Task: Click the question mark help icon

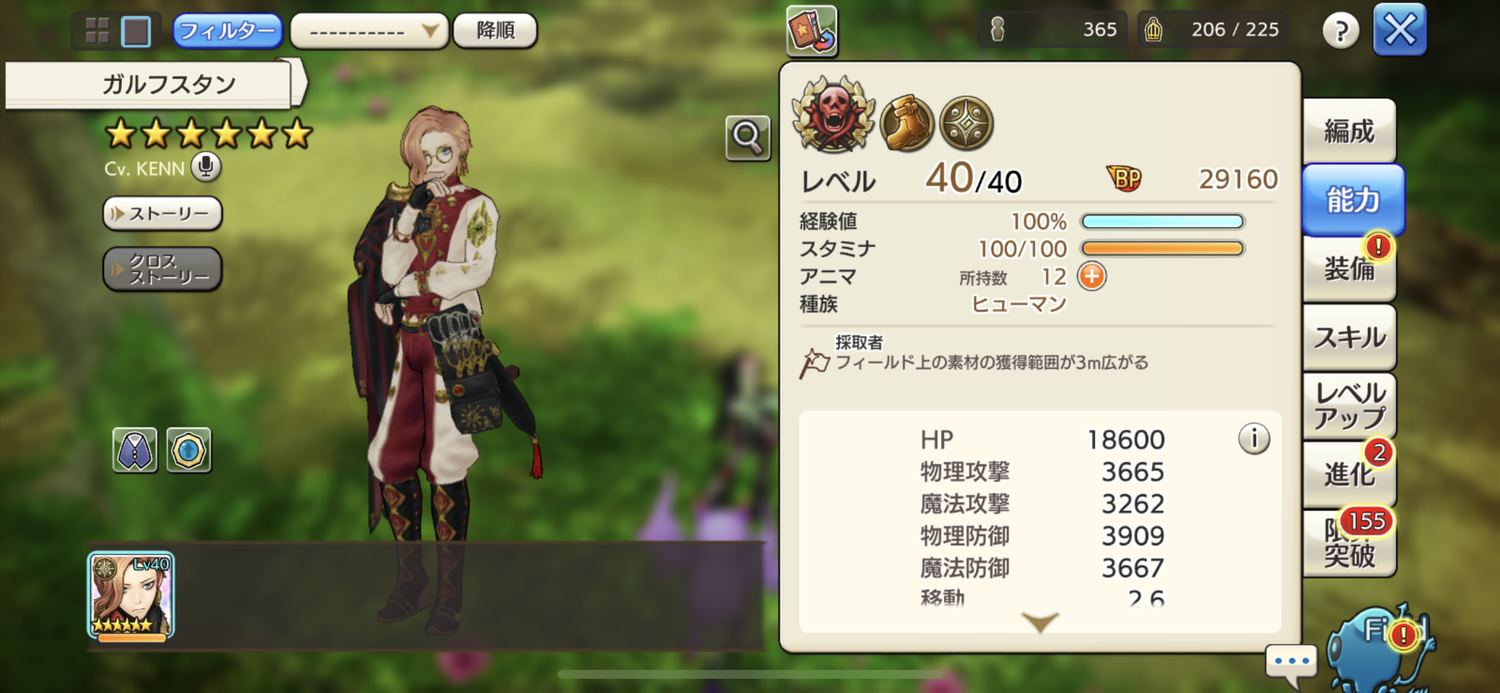Action: [1341, 31]
